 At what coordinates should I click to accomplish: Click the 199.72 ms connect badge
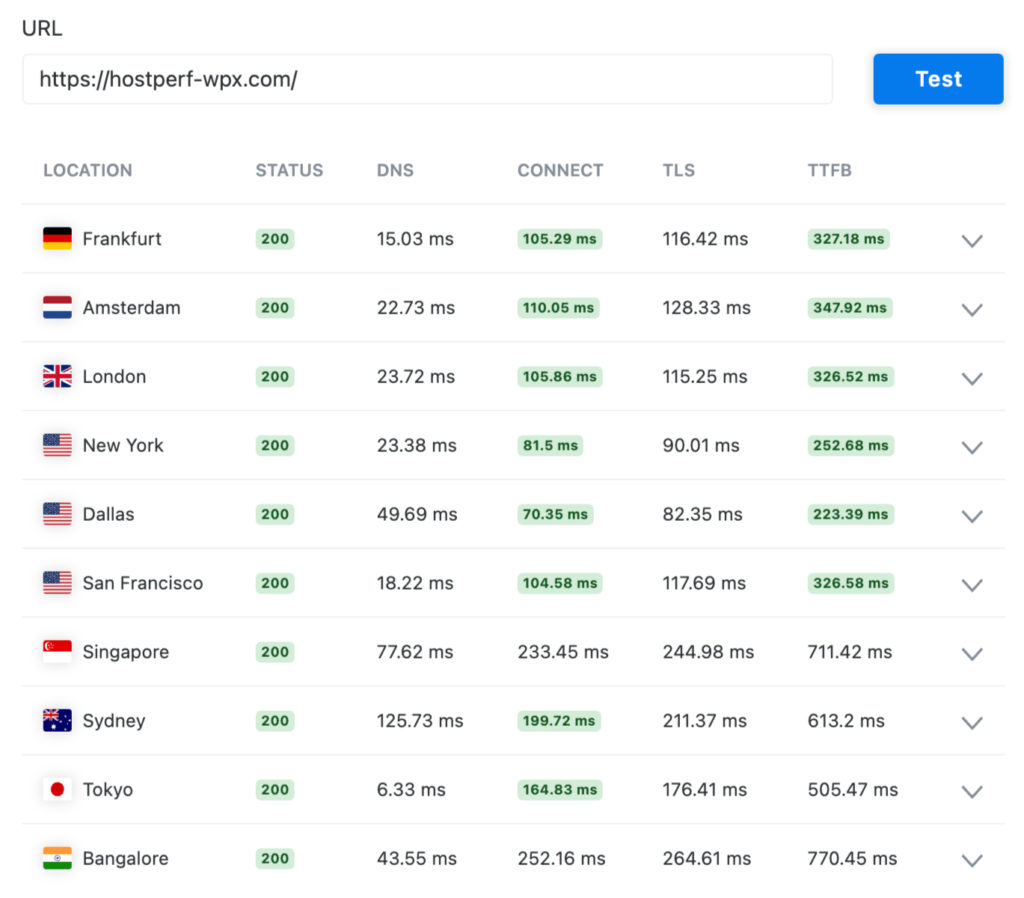559,721
